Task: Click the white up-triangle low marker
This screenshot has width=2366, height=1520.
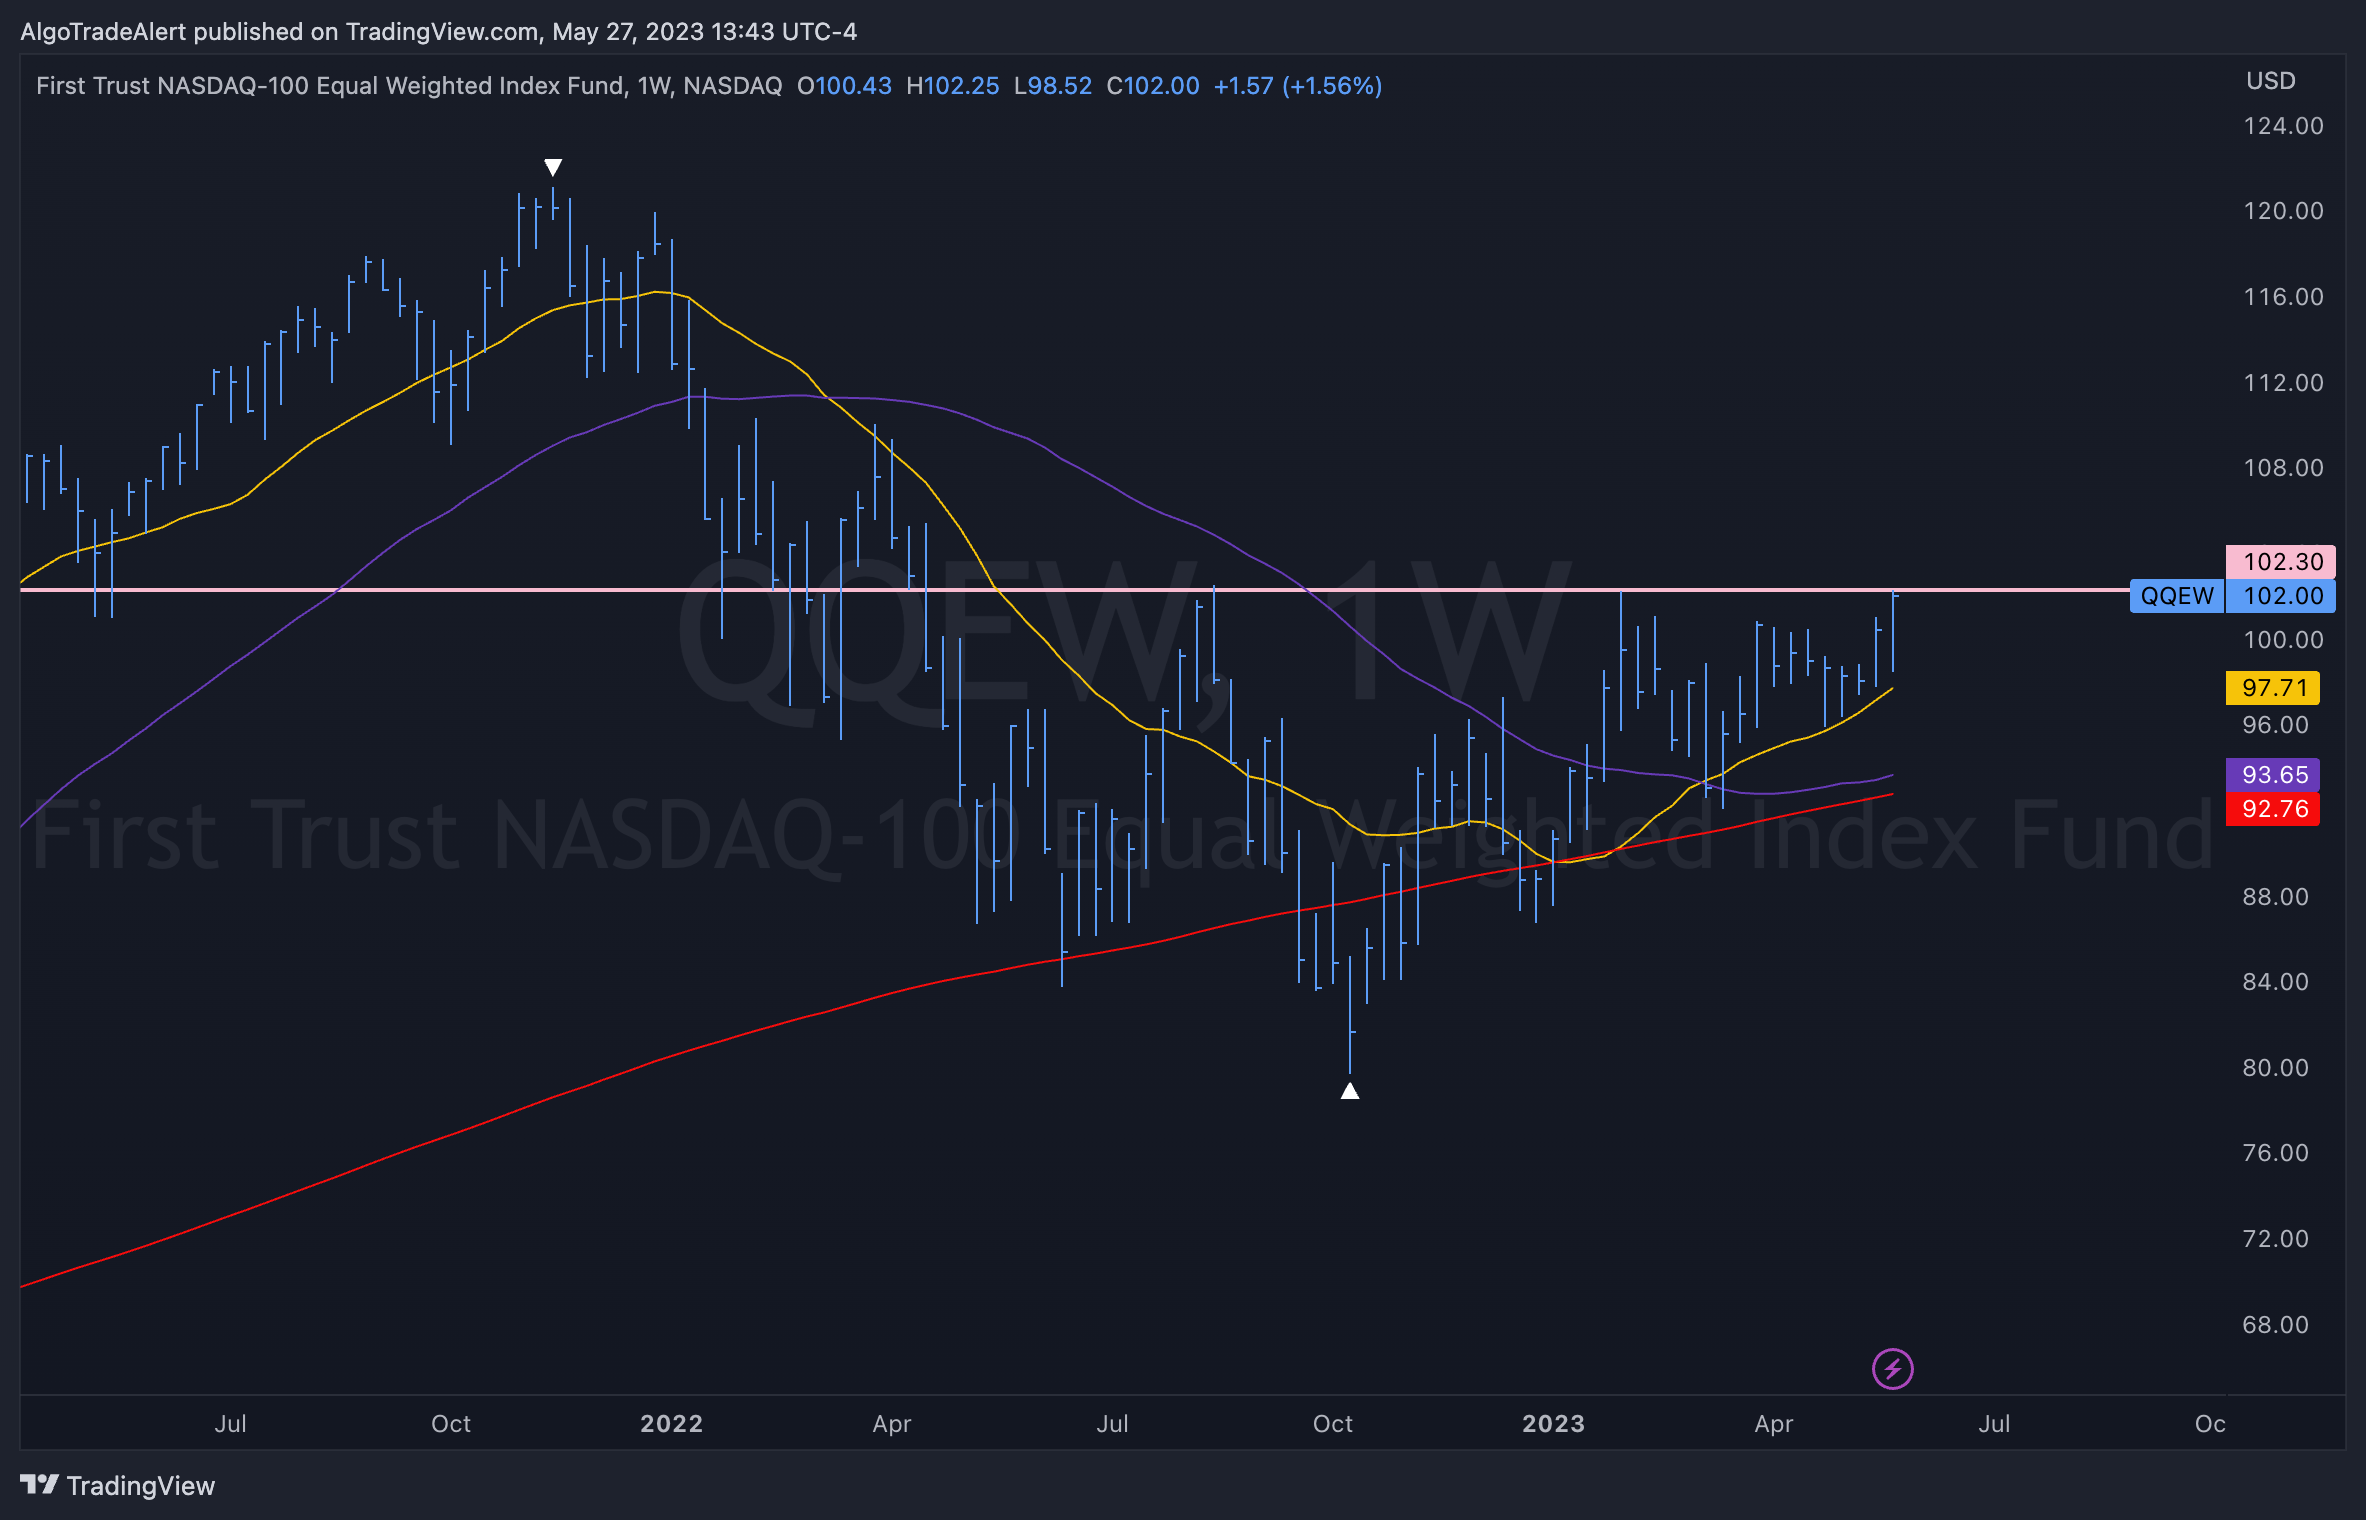Action: click(1350, 1091)
